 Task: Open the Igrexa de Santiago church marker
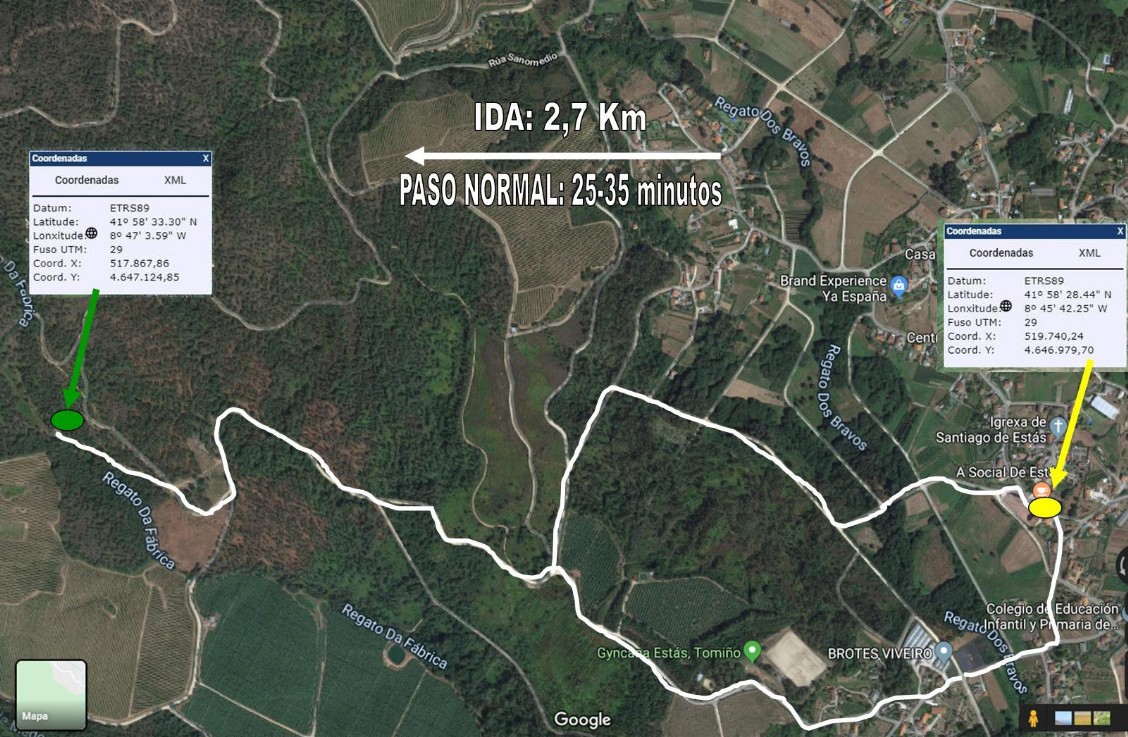[x=1058, y=426]
